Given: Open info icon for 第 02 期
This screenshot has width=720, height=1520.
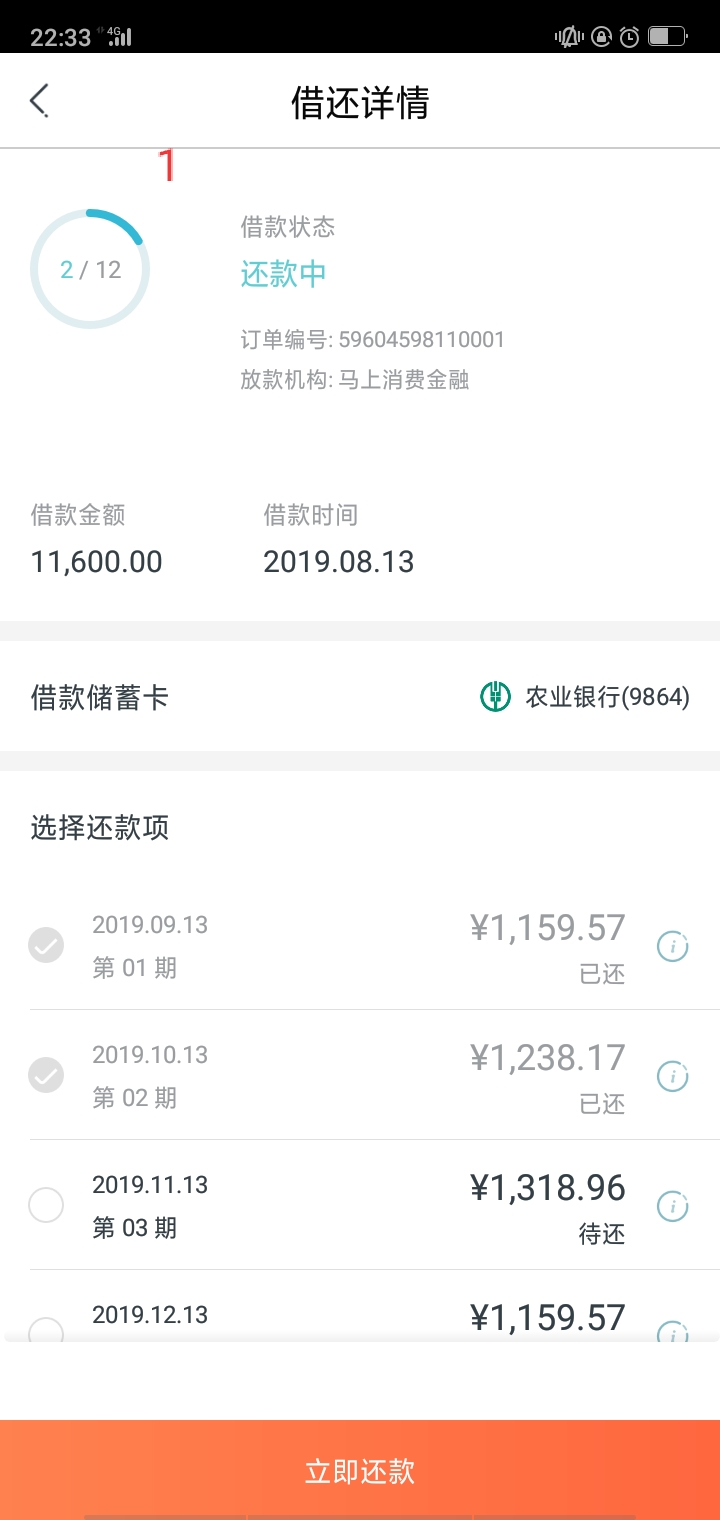Looking at the screenshot, I should pyautogui.click(x=672, y=1076).
